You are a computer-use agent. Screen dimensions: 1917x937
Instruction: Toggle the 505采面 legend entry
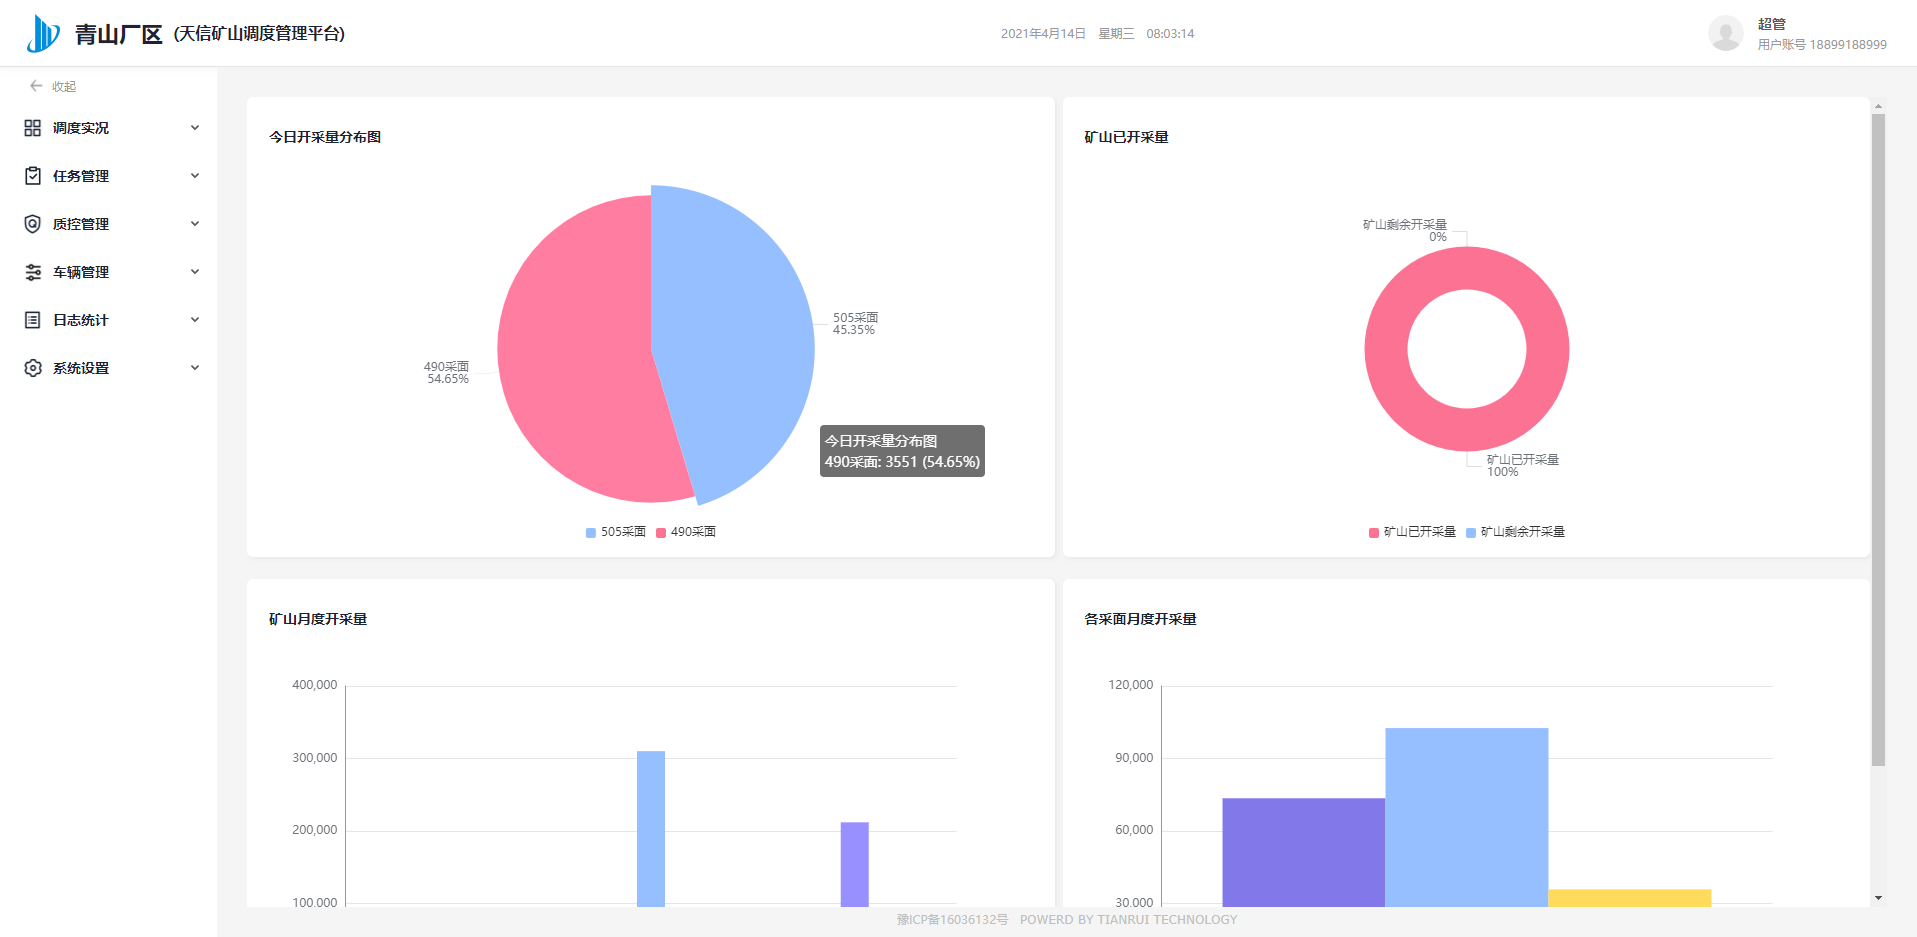point(616,532)
